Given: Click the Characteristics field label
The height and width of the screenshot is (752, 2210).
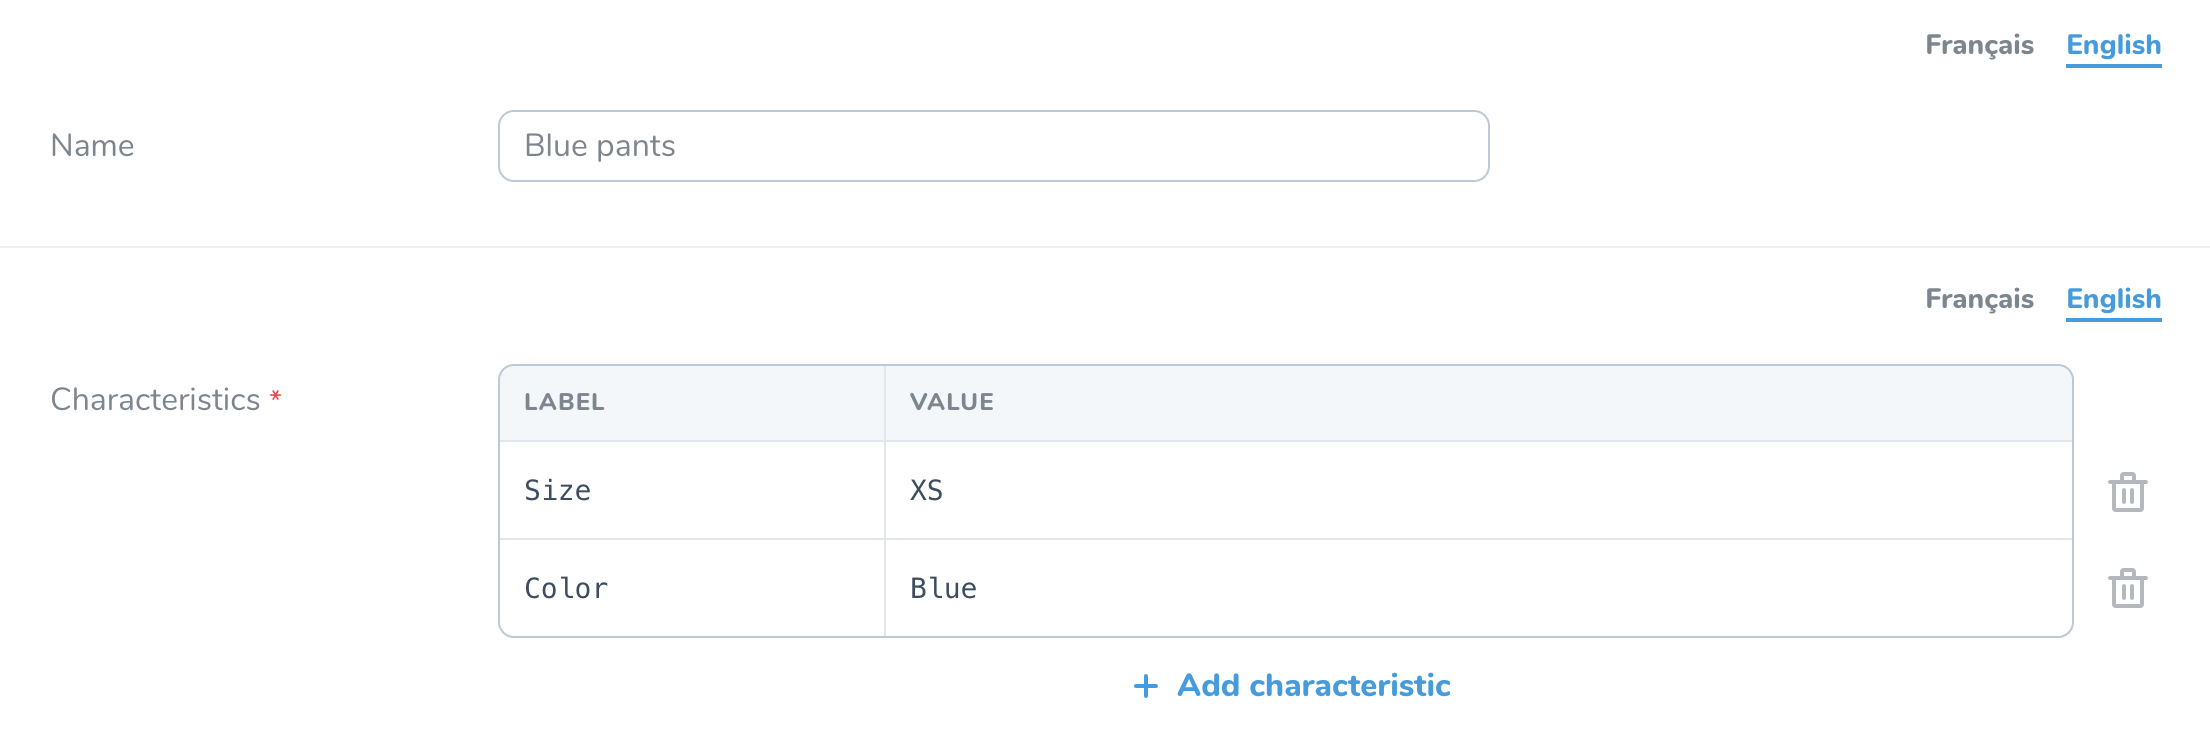Looking at the screenshot, I should 153,398.
